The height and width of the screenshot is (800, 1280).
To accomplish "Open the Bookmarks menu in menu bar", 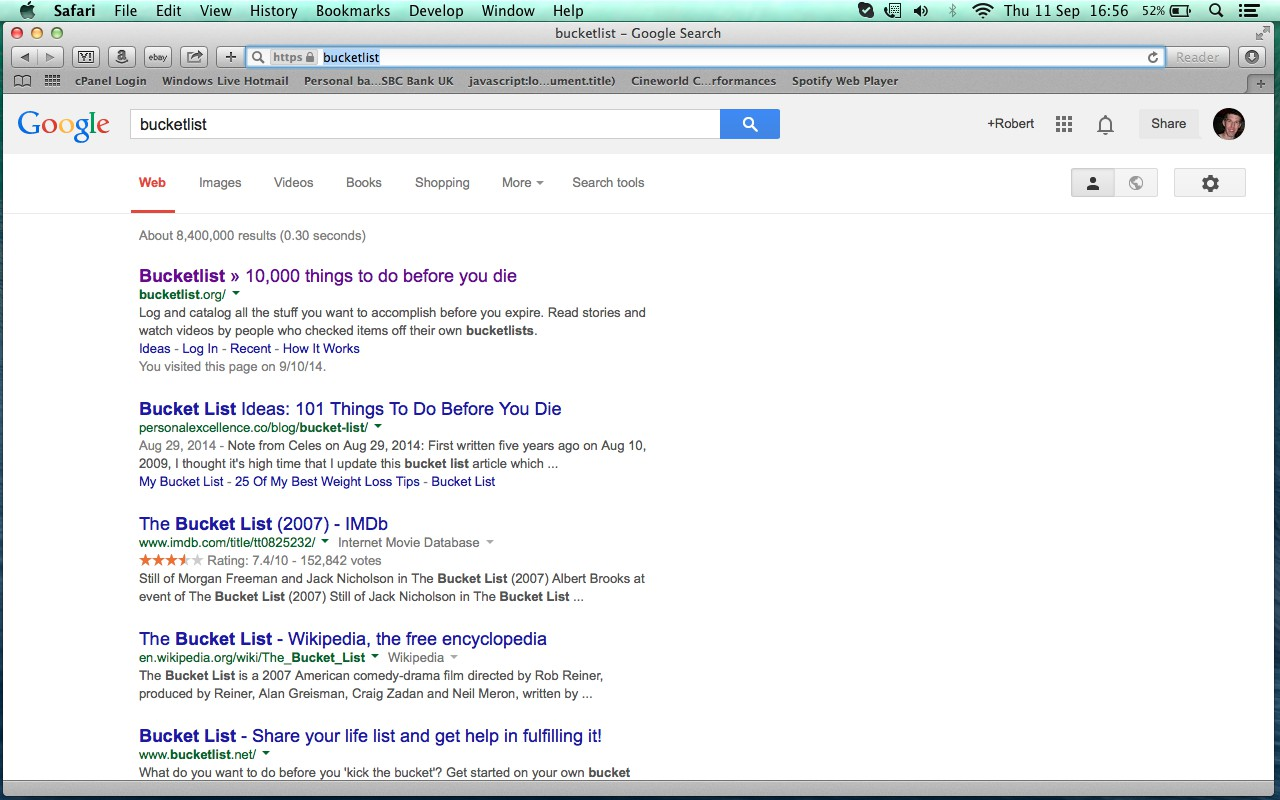I will 349,11.
